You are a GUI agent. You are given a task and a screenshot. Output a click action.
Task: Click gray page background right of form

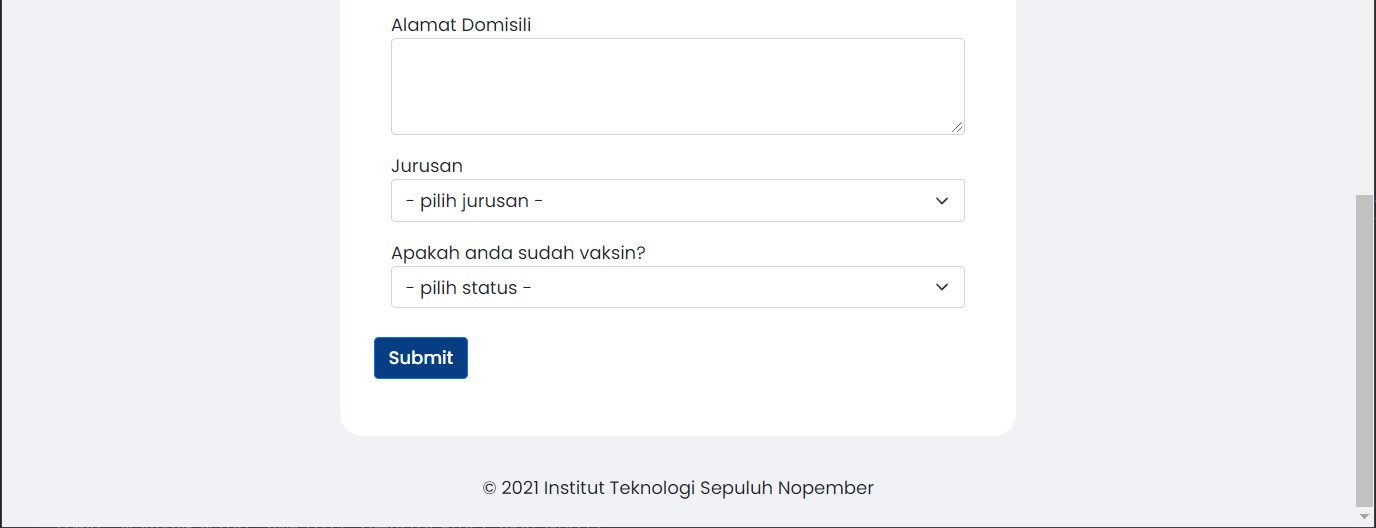coord(1180,250)
